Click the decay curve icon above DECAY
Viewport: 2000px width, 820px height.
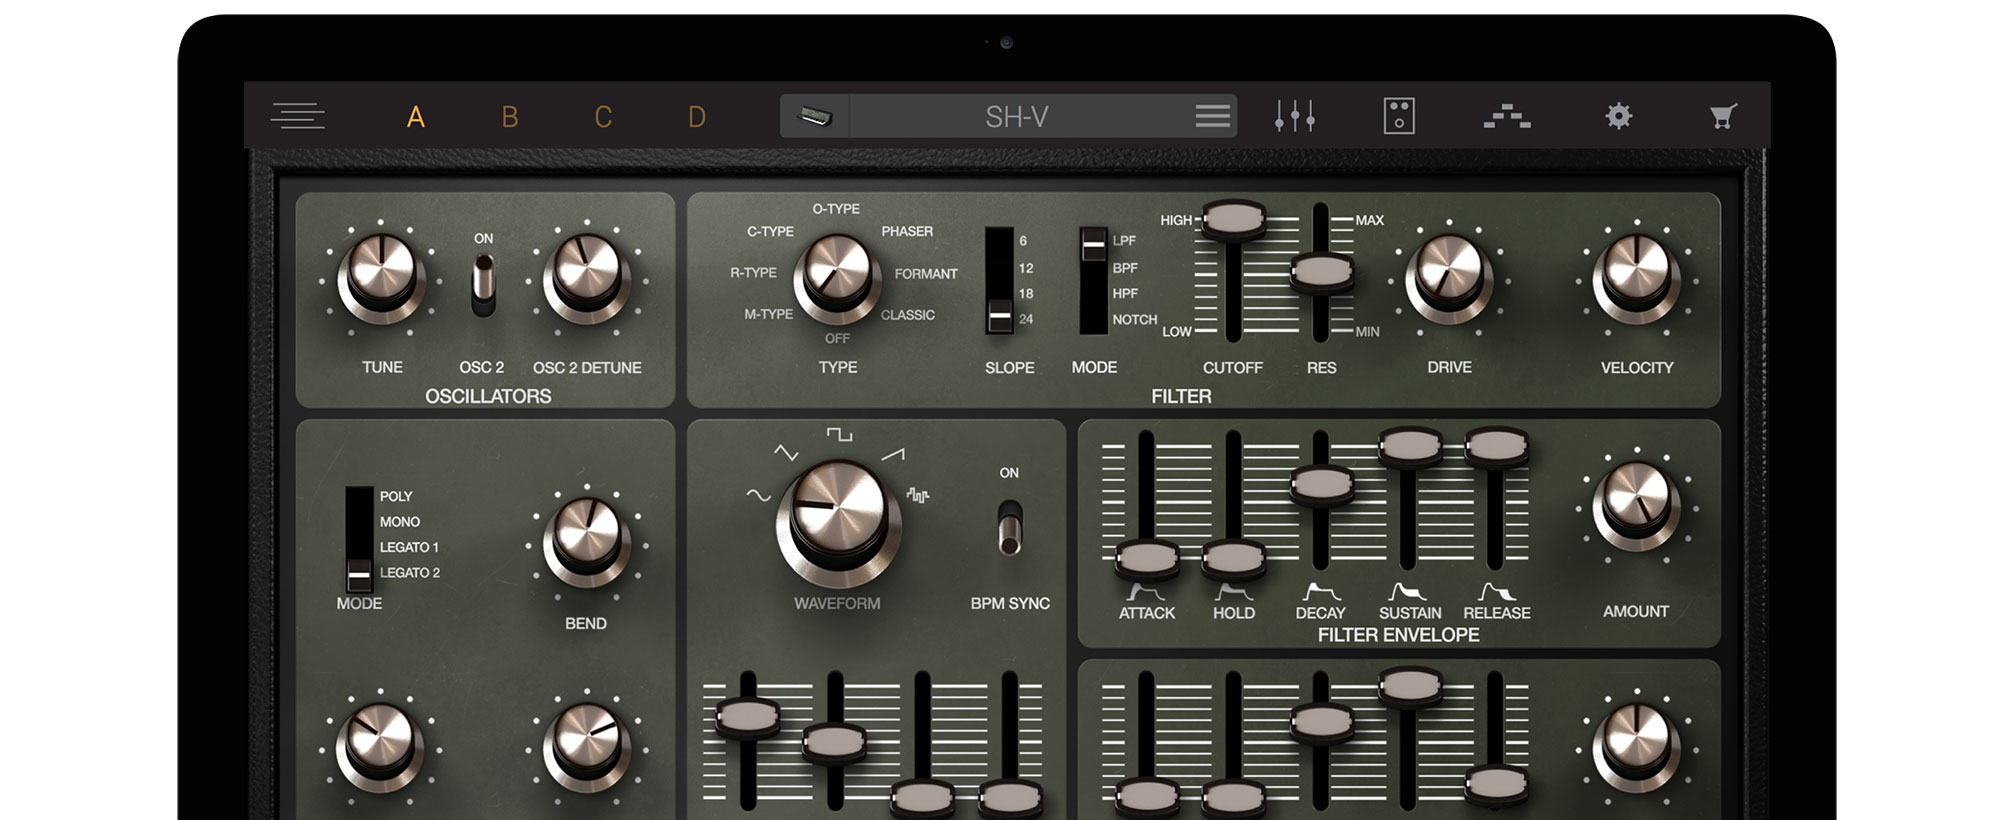1321,592
